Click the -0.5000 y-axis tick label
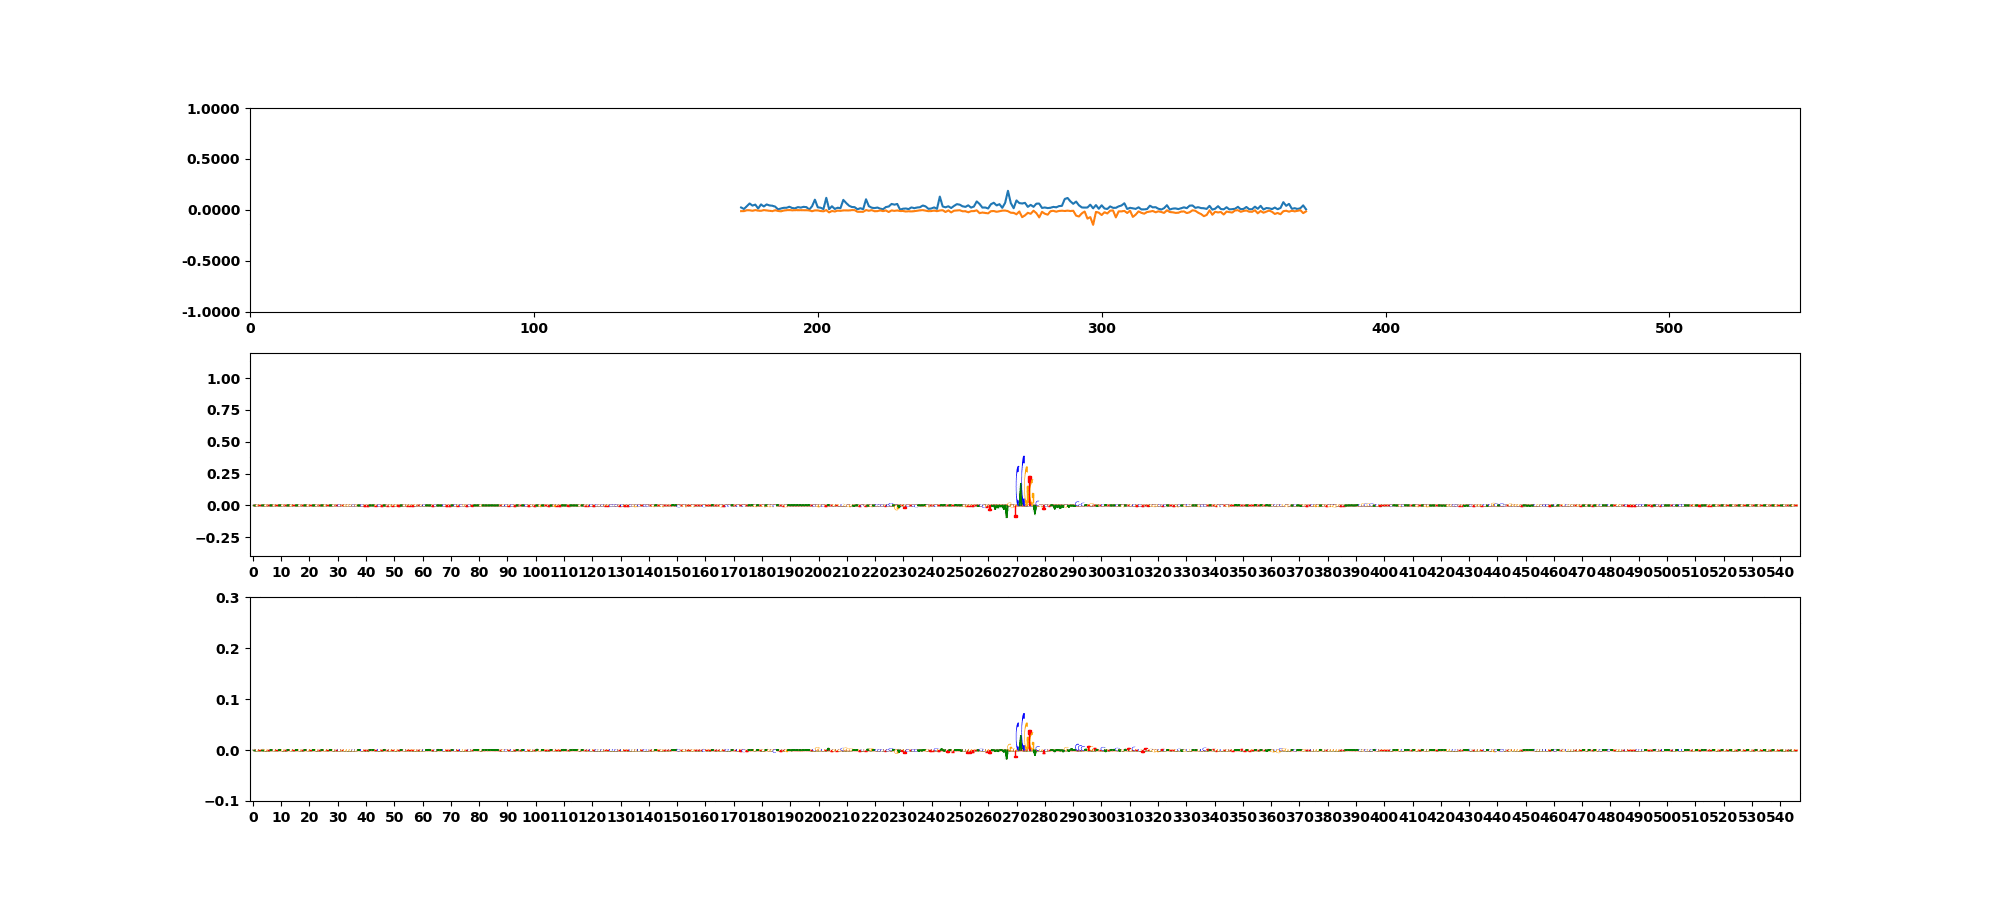Screen dimensions: 2000x900 [x=210, y=261]
